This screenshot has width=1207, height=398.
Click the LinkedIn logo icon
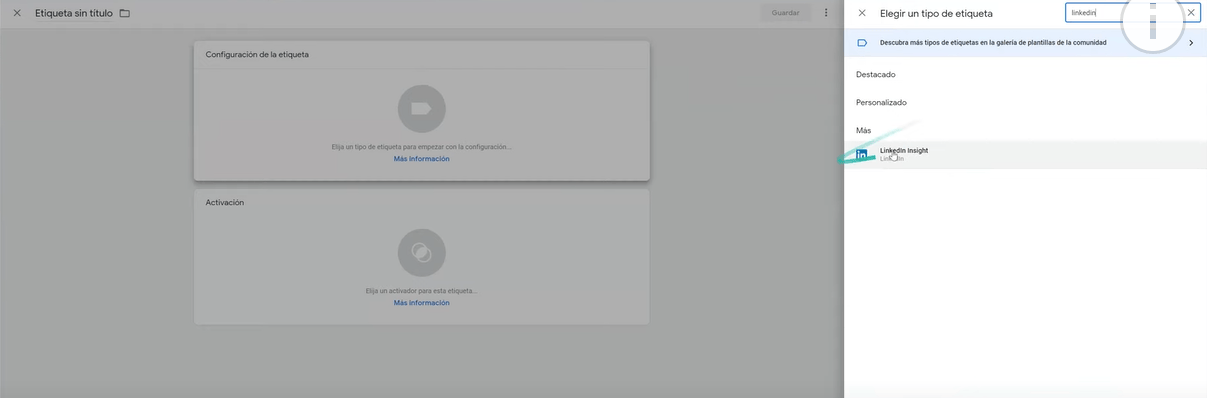point(862,154)
